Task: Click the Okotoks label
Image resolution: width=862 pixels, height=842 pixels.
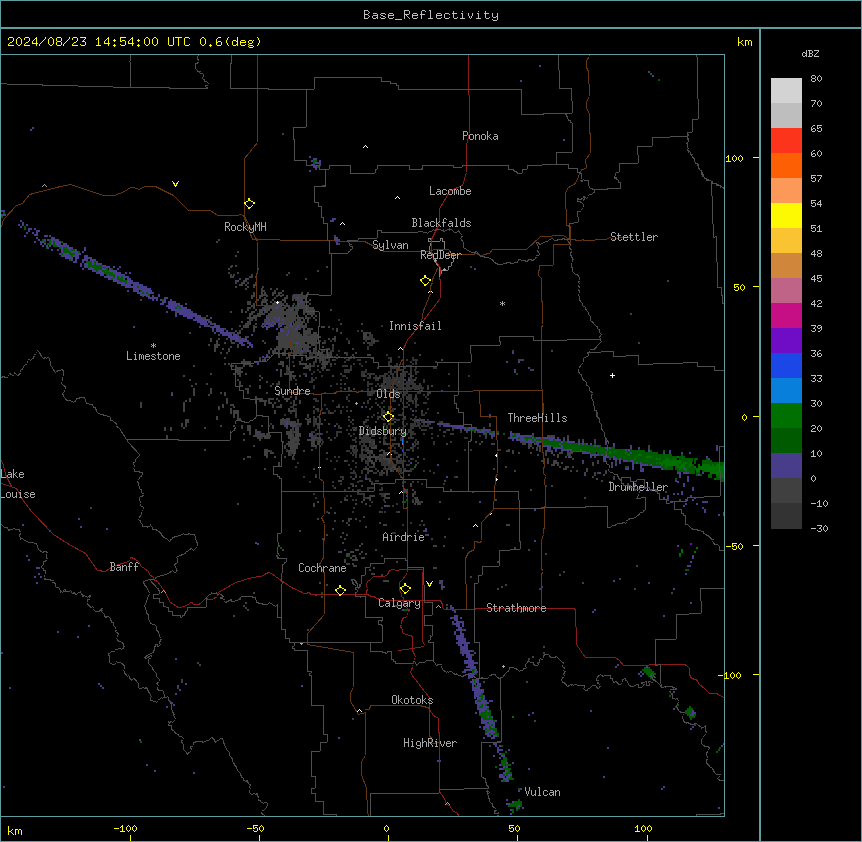Action: (412, 700)
